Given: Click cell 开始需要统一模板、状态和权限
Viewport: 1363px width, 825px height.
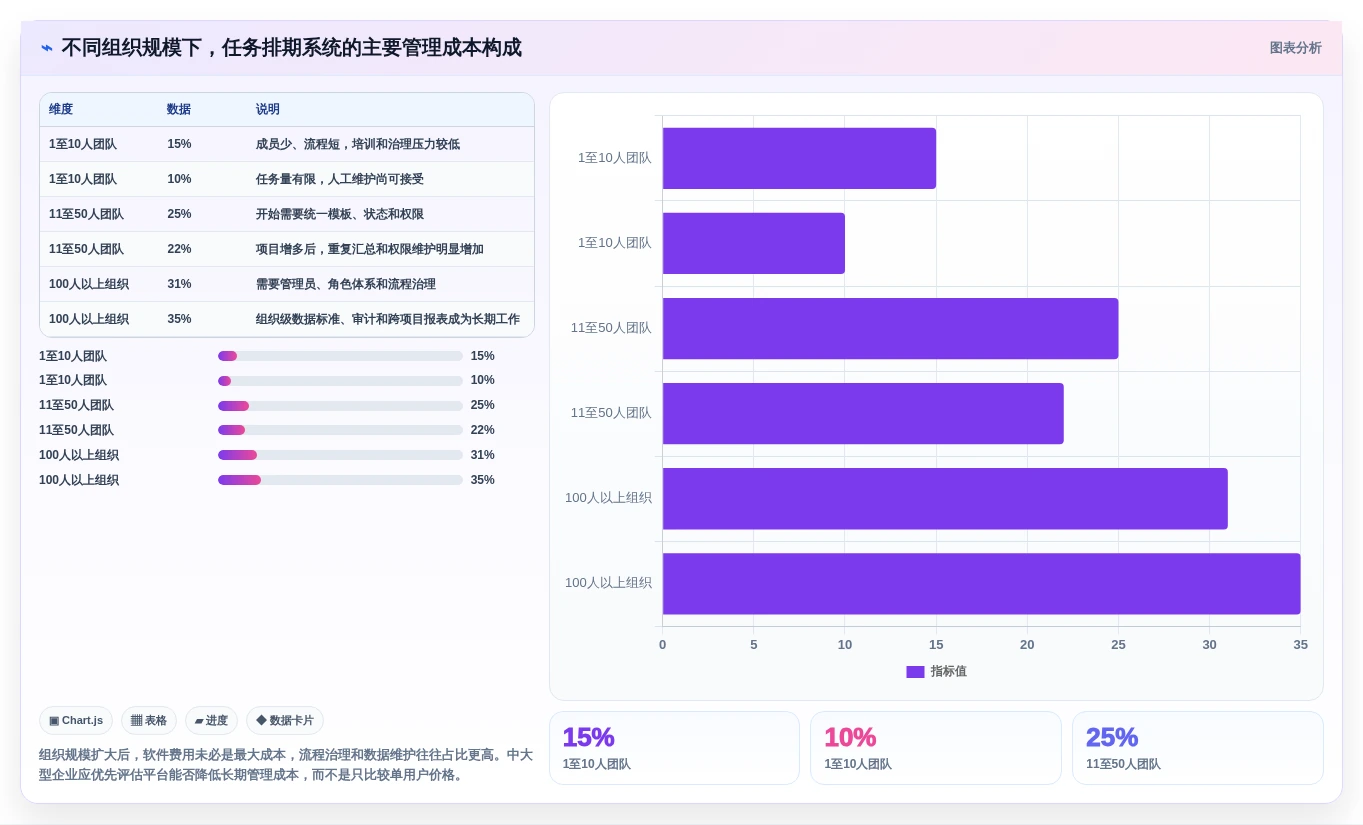Looking at the screenshot, I should coord(340,214).
